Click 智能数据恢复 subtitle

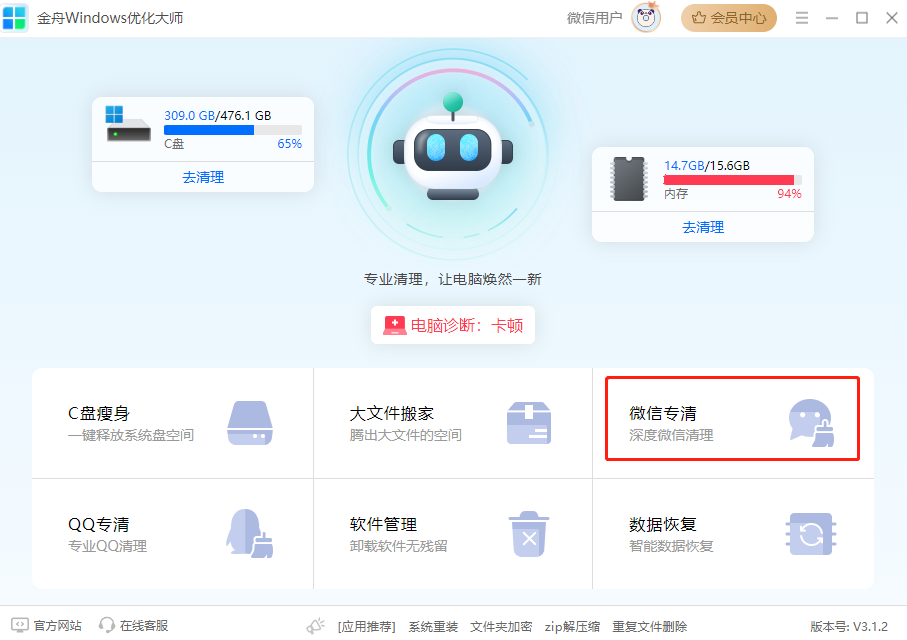click(x=671, y=546)
